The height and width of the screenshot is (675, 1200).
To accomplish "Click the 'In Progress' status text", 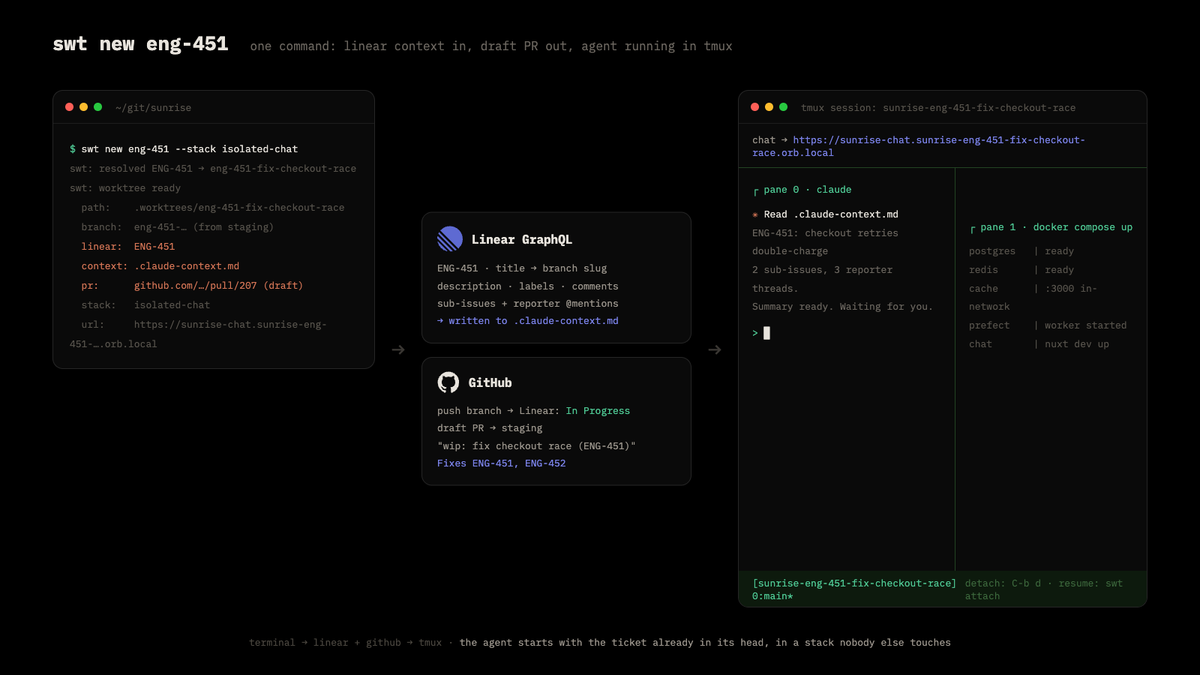I will point(598,411).
